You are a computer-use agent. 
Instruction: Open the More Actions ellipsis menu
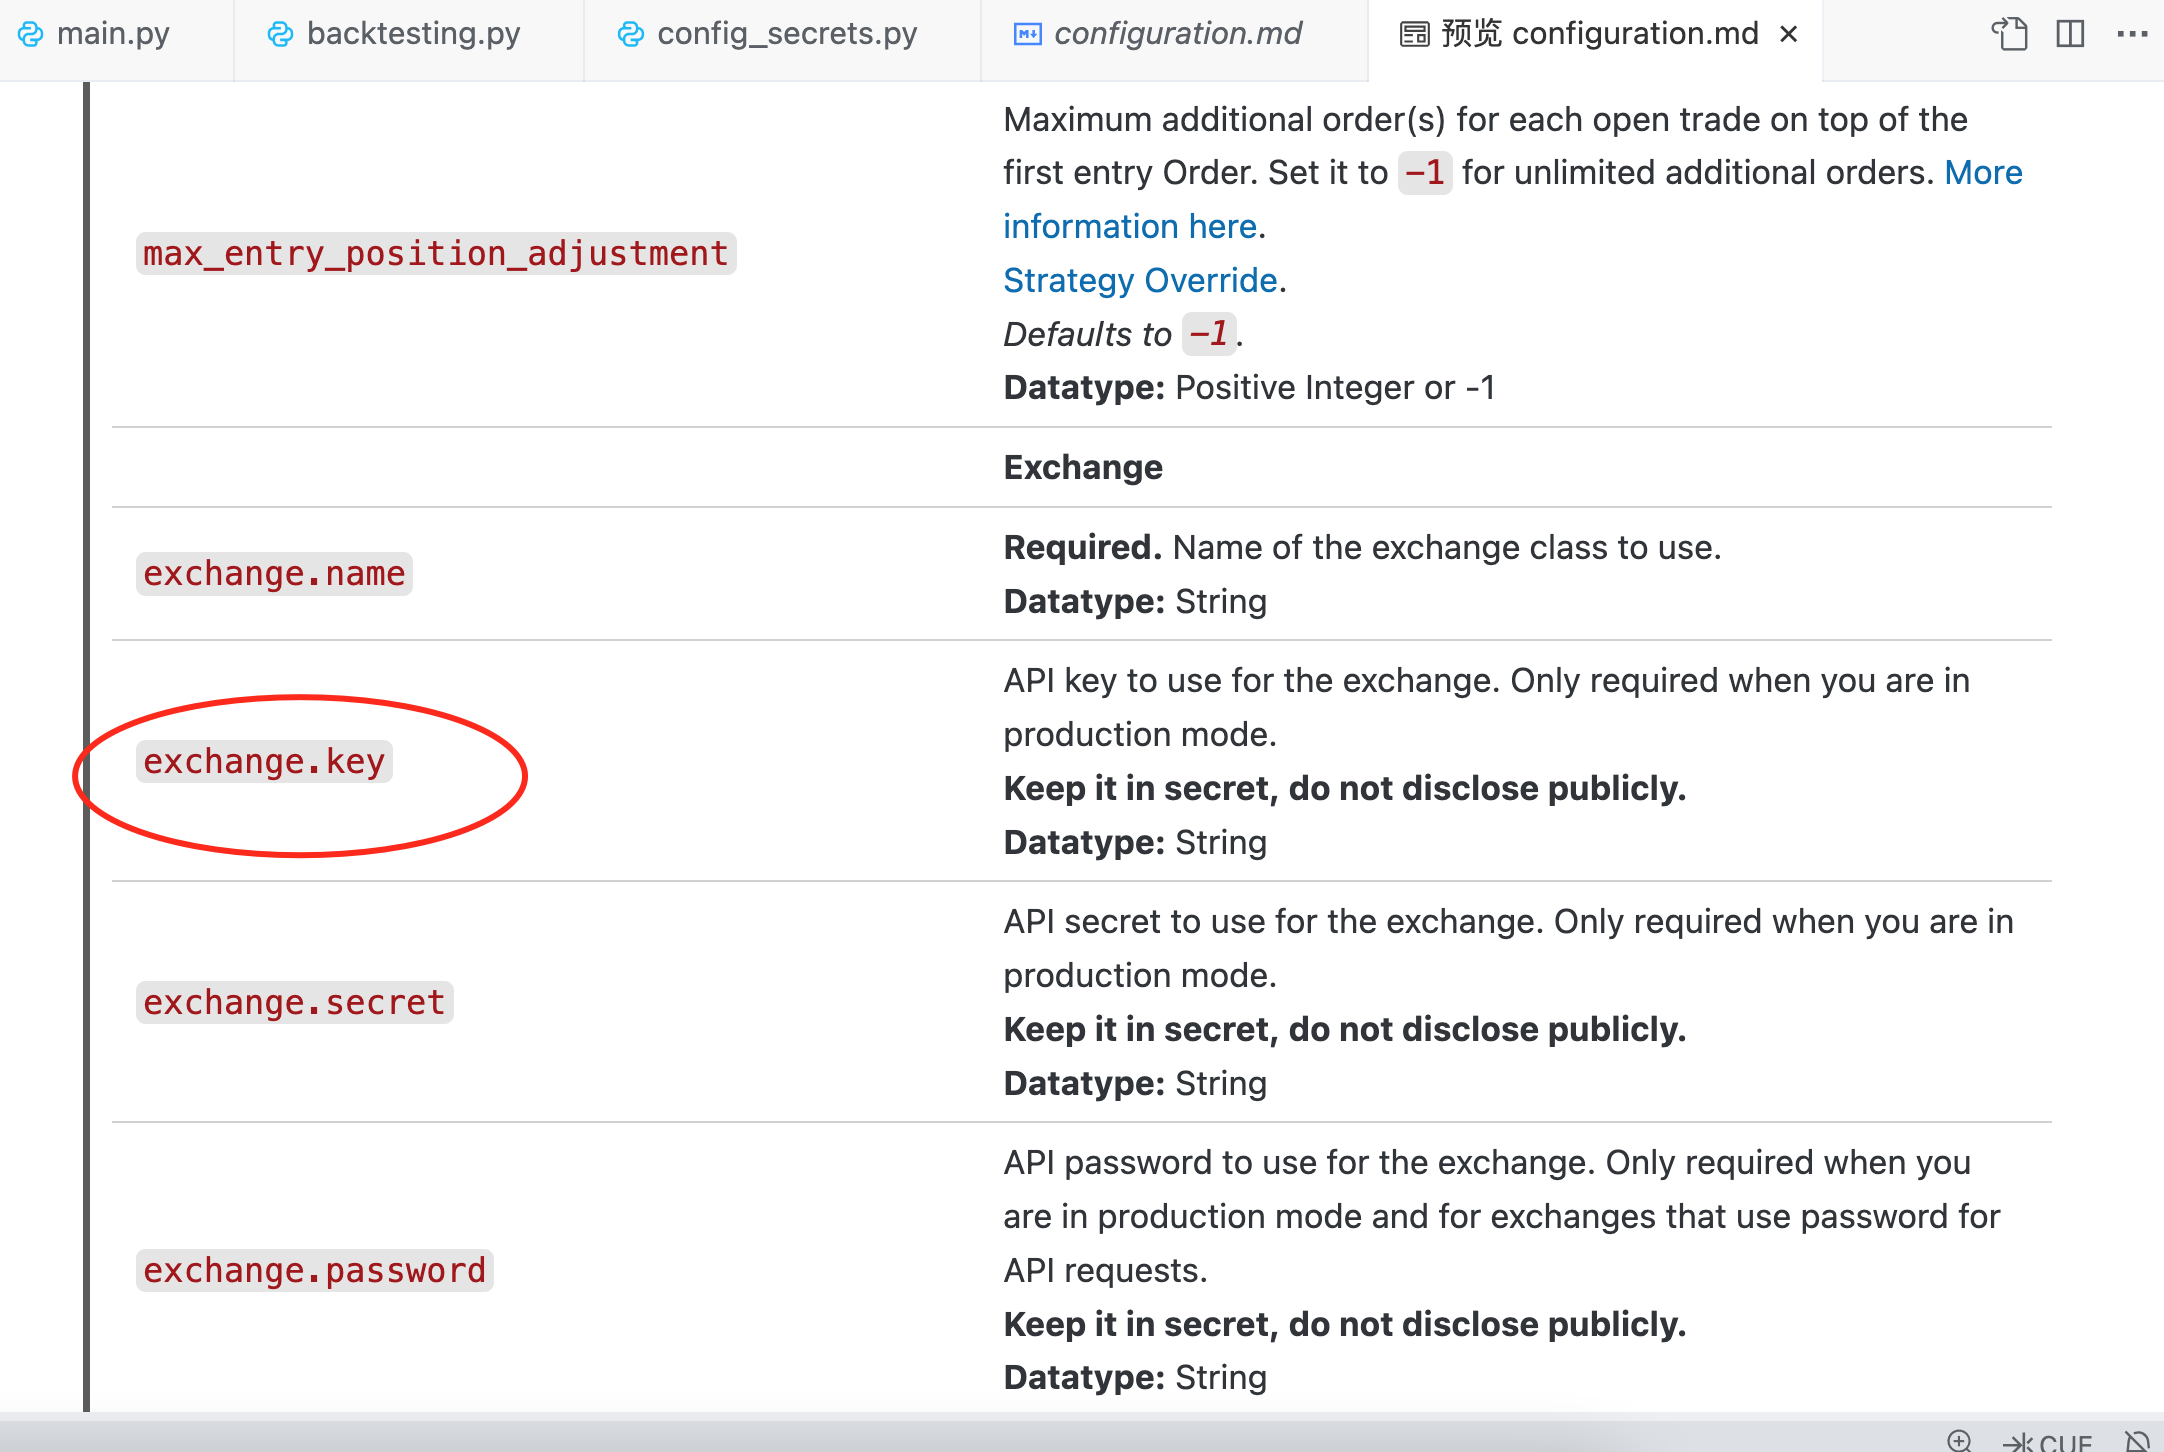(x=2132, y=34)
